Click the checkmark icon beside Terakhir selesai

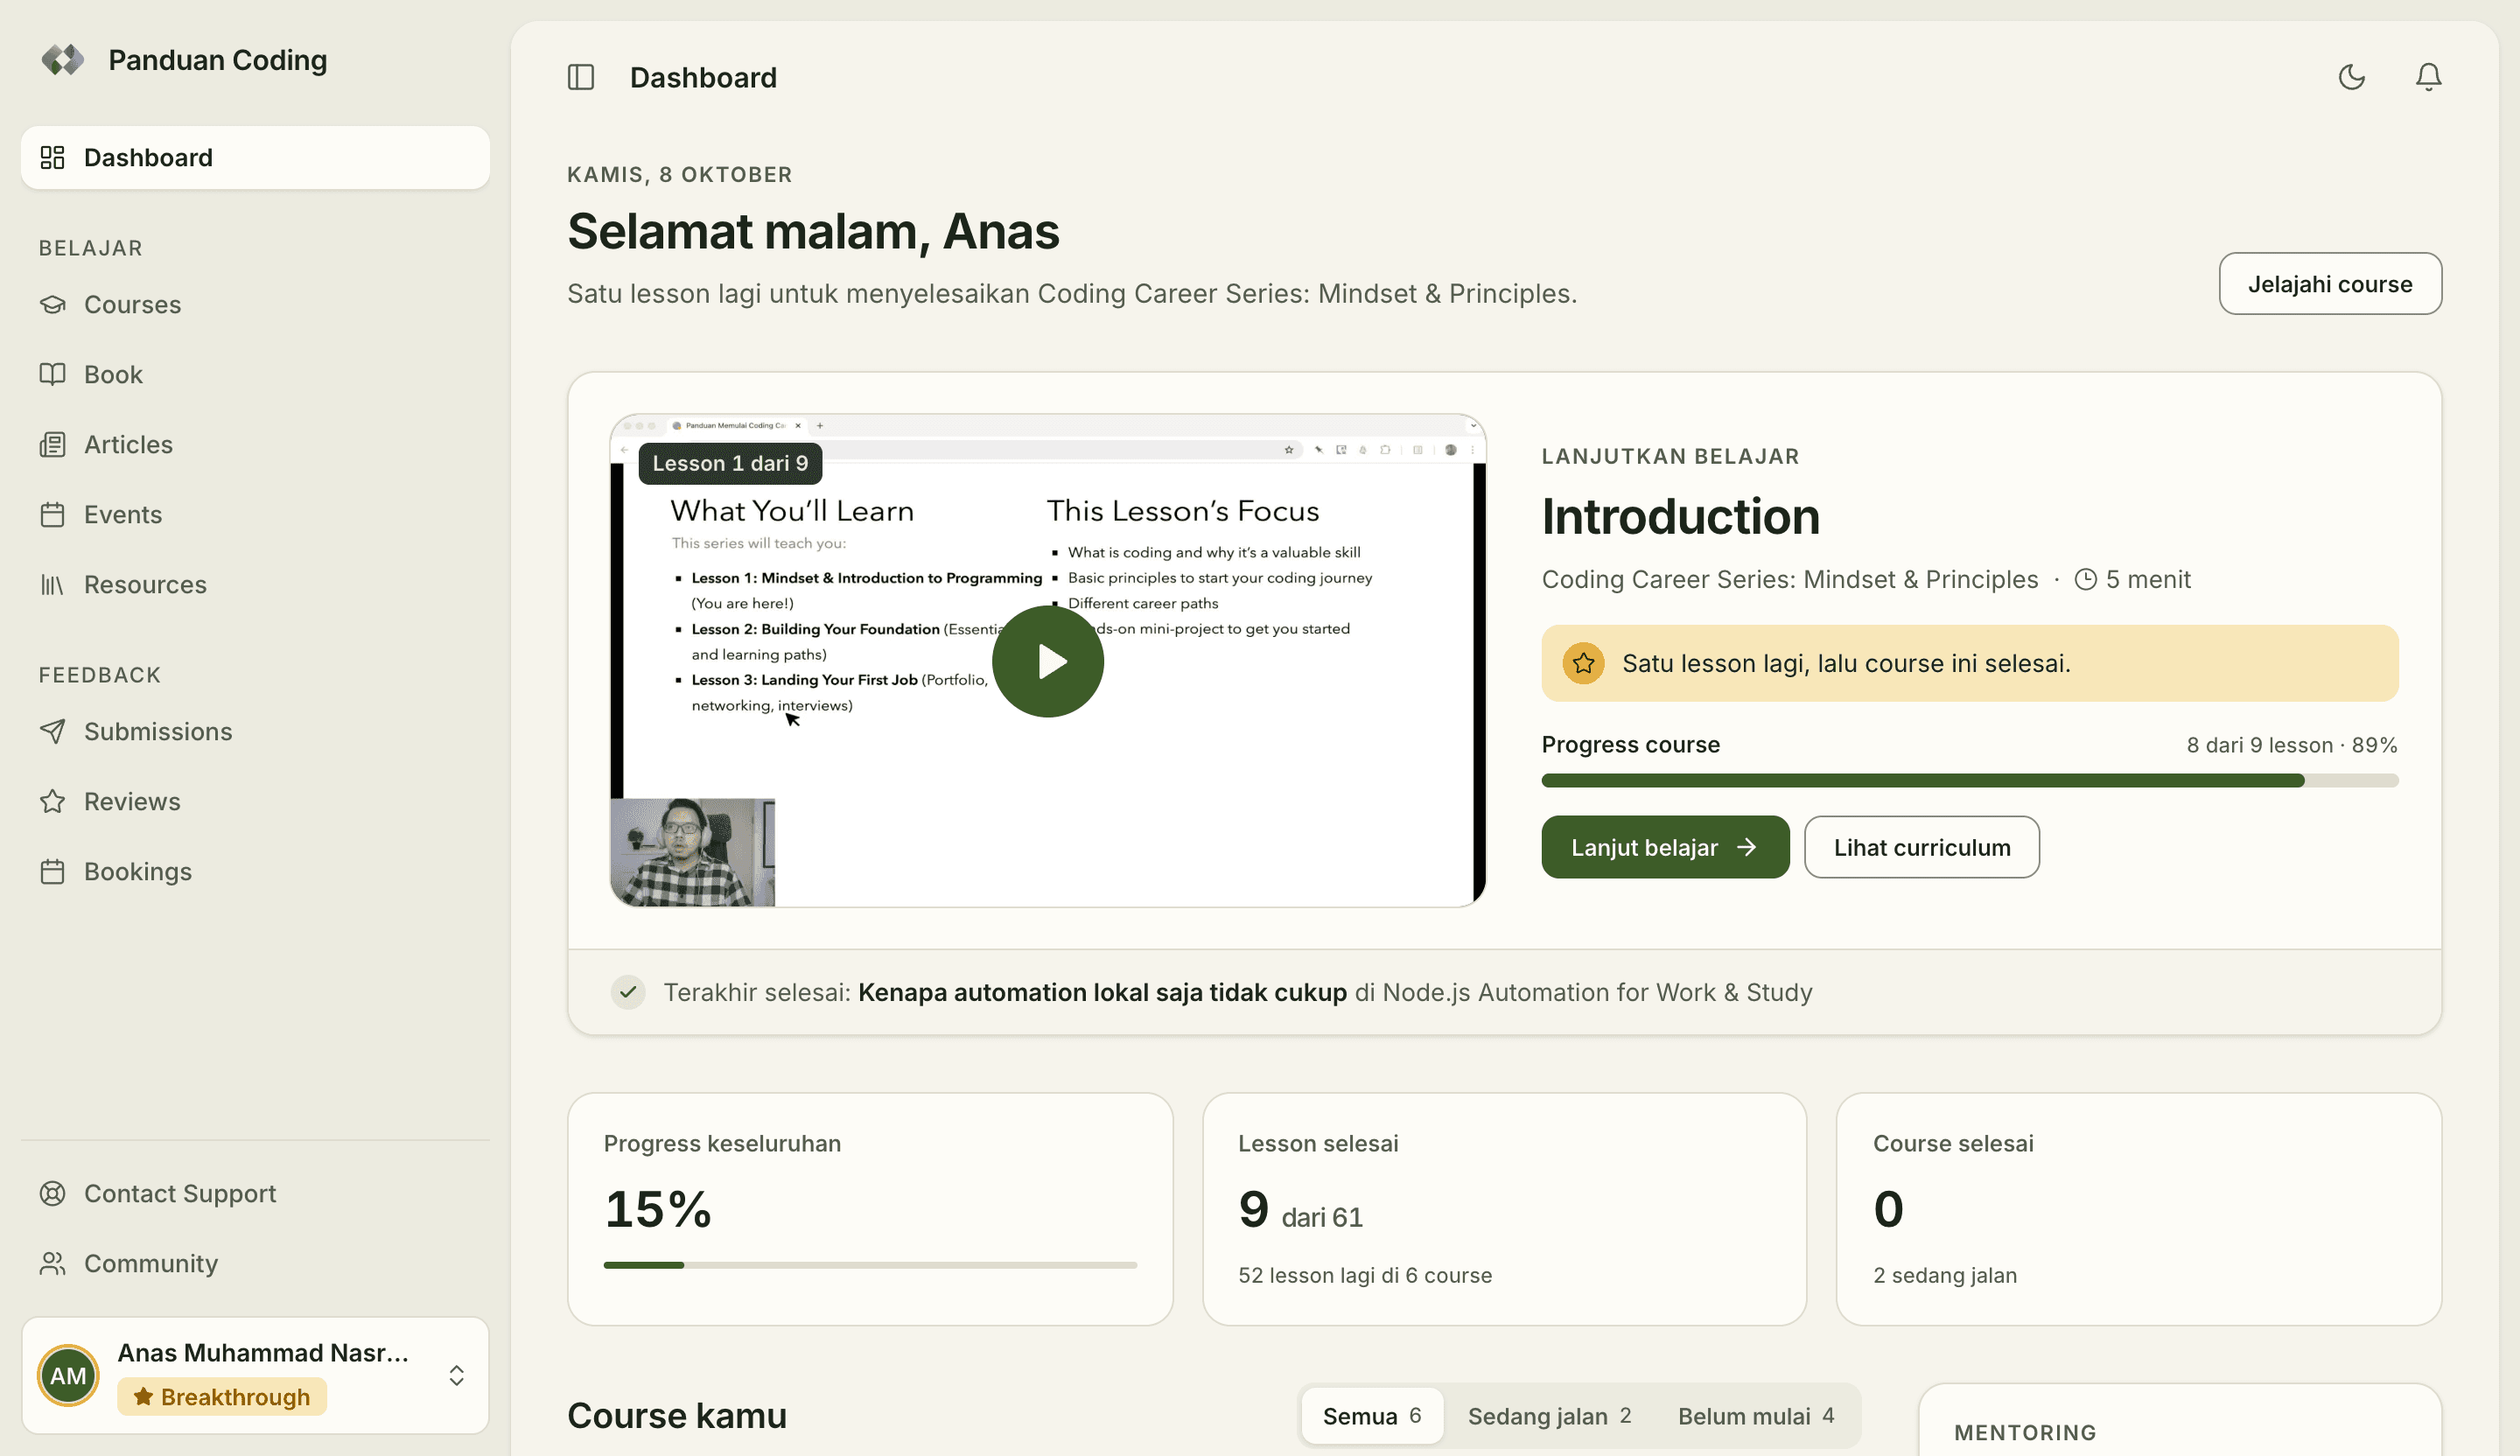click(628, 992)
